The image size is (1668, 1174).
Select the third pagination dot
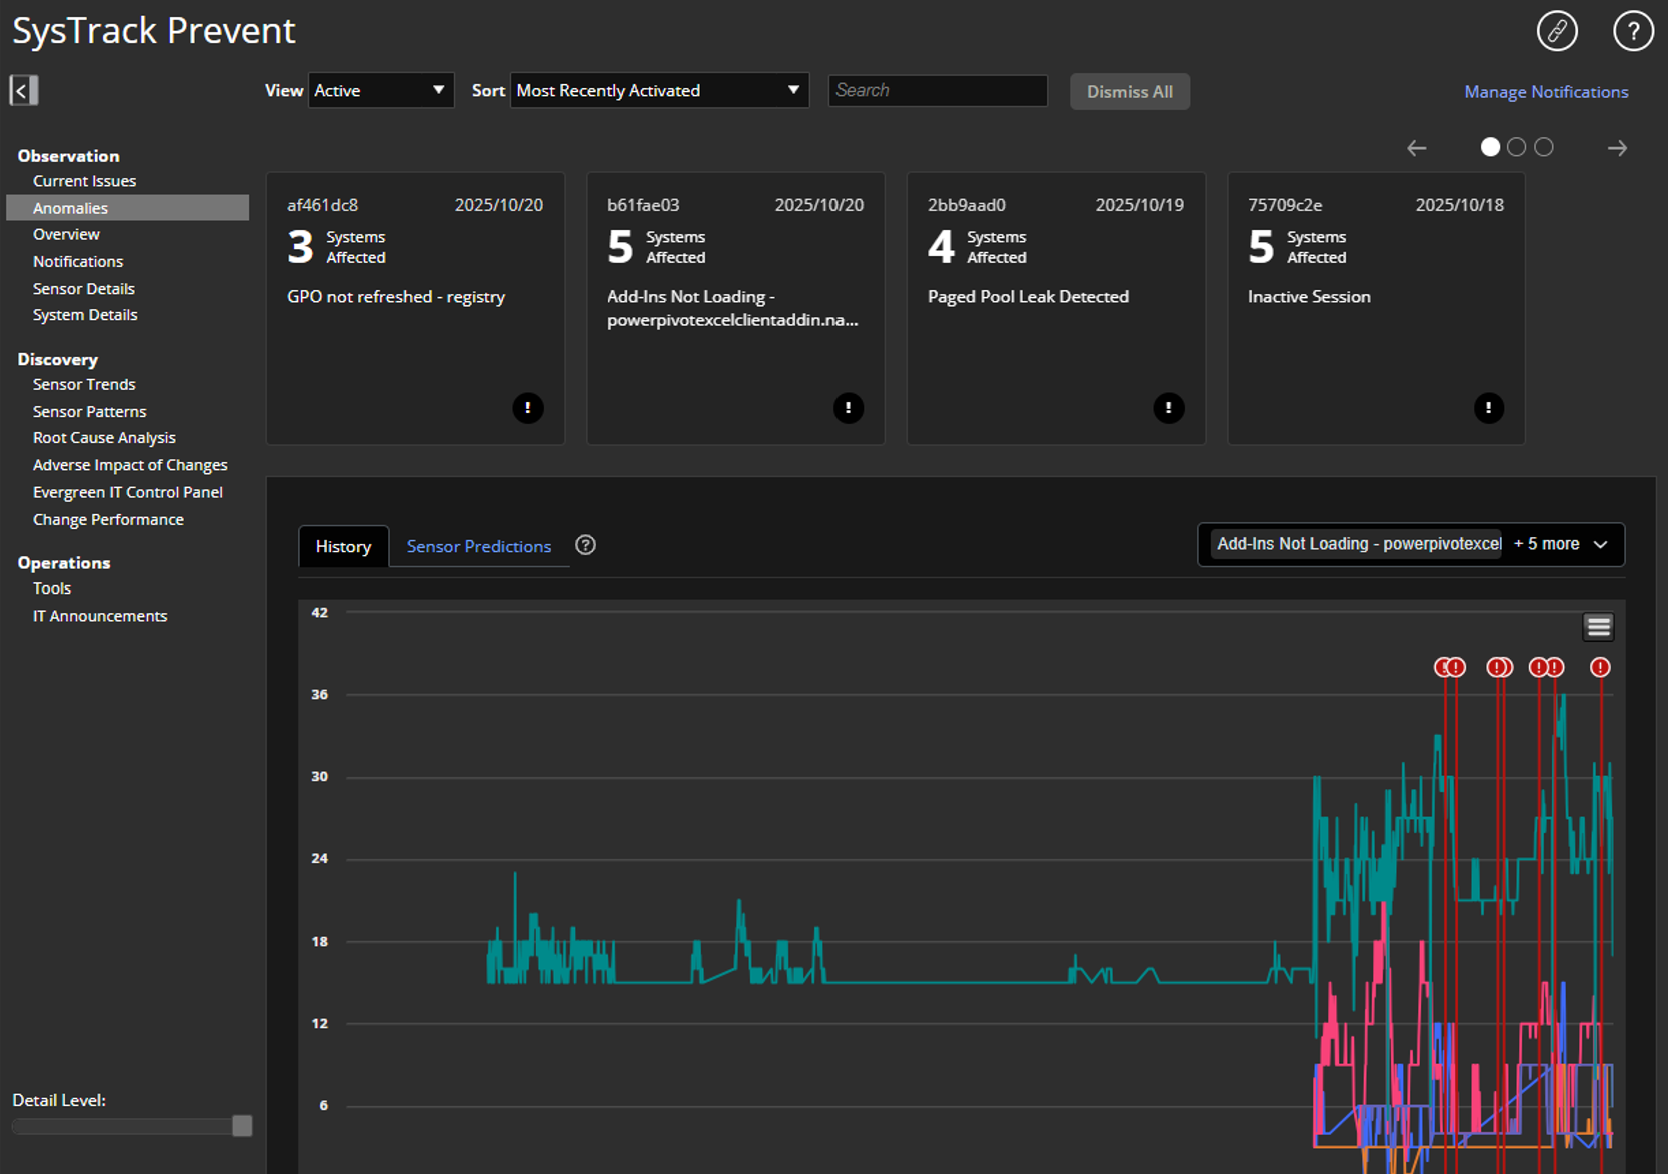point(1544,147)
